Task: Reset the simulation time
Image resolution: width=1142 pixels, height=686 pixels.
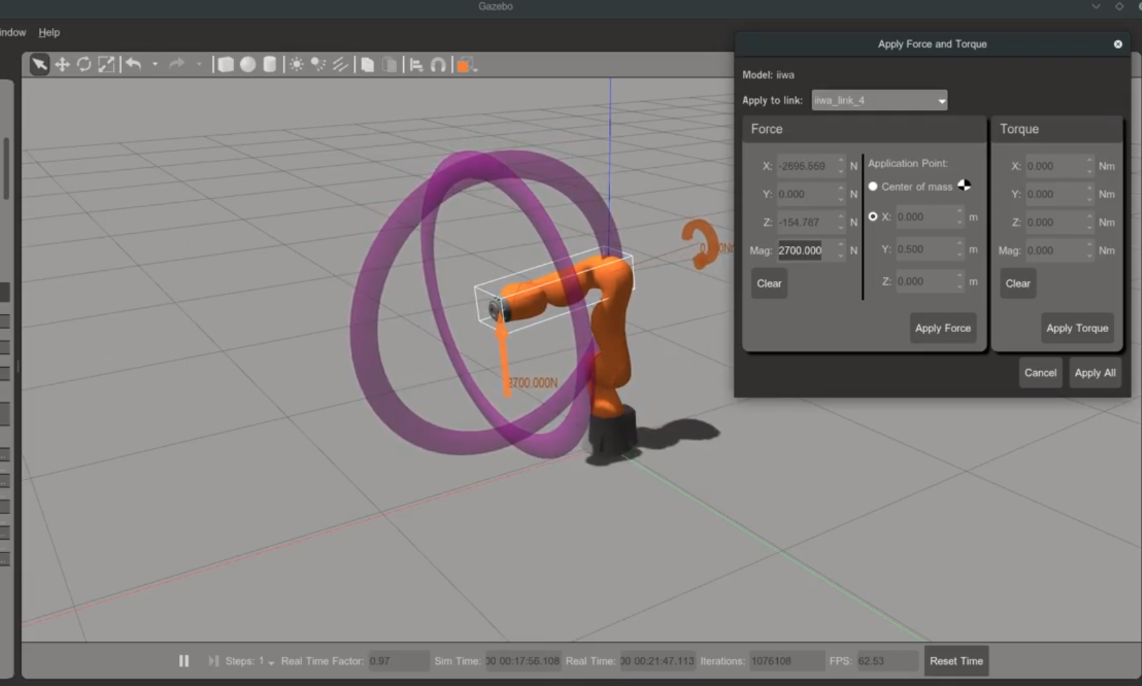Action: coord(956,661)
